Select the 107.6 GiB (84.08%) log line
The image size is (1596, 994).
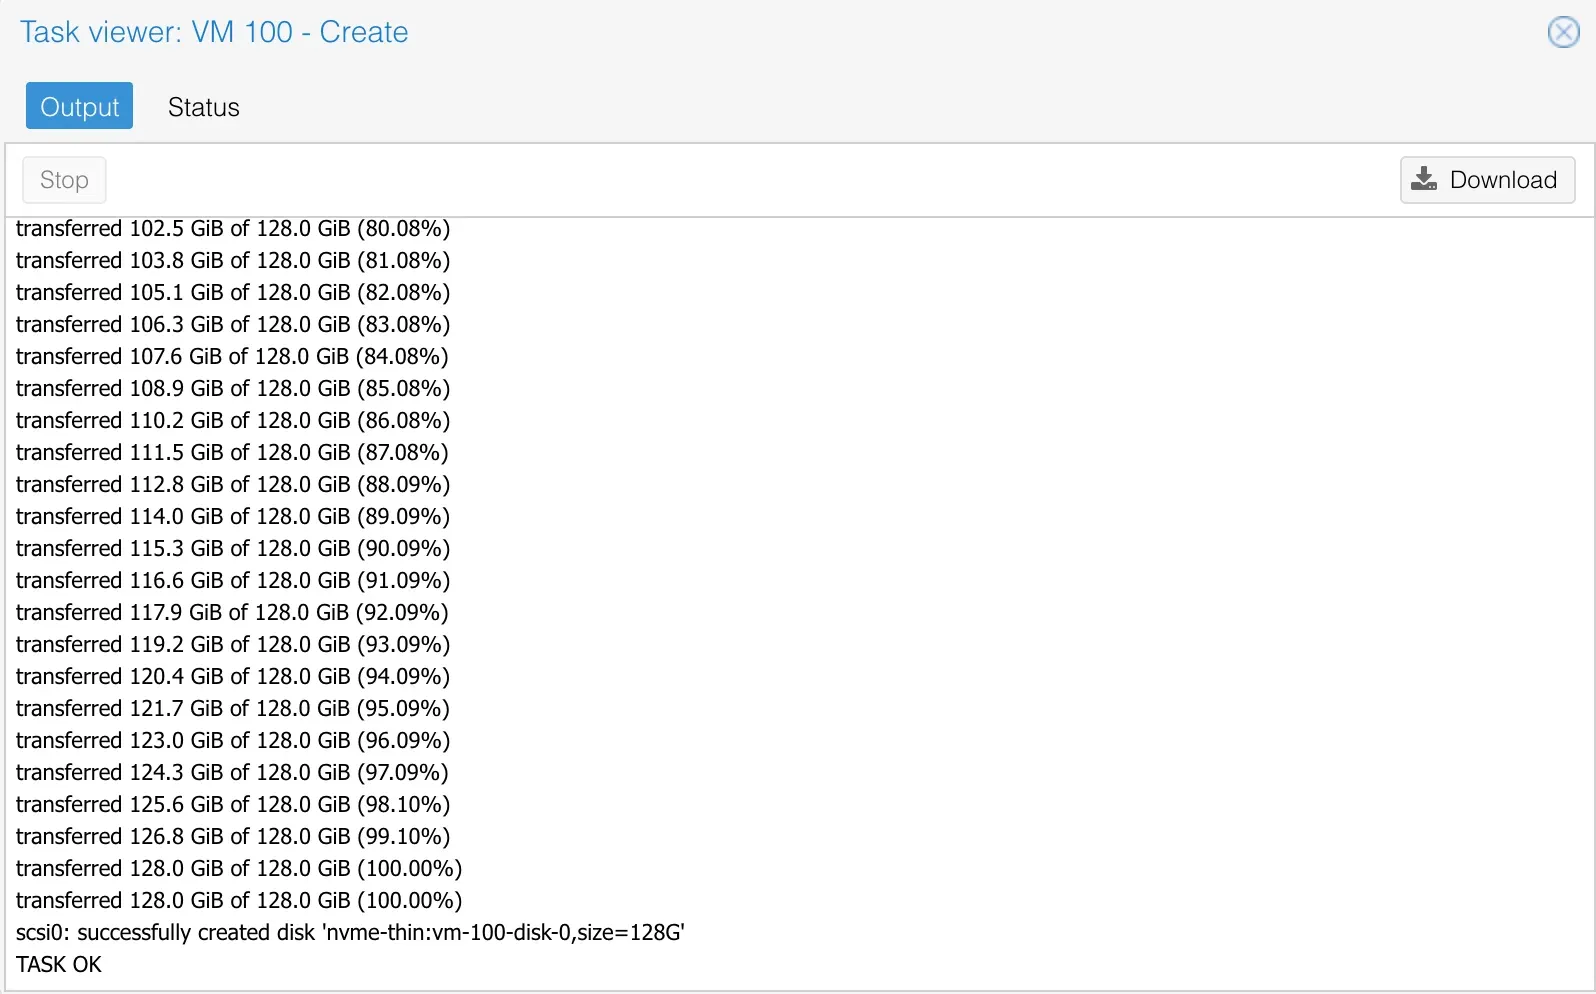click(232, 356)
